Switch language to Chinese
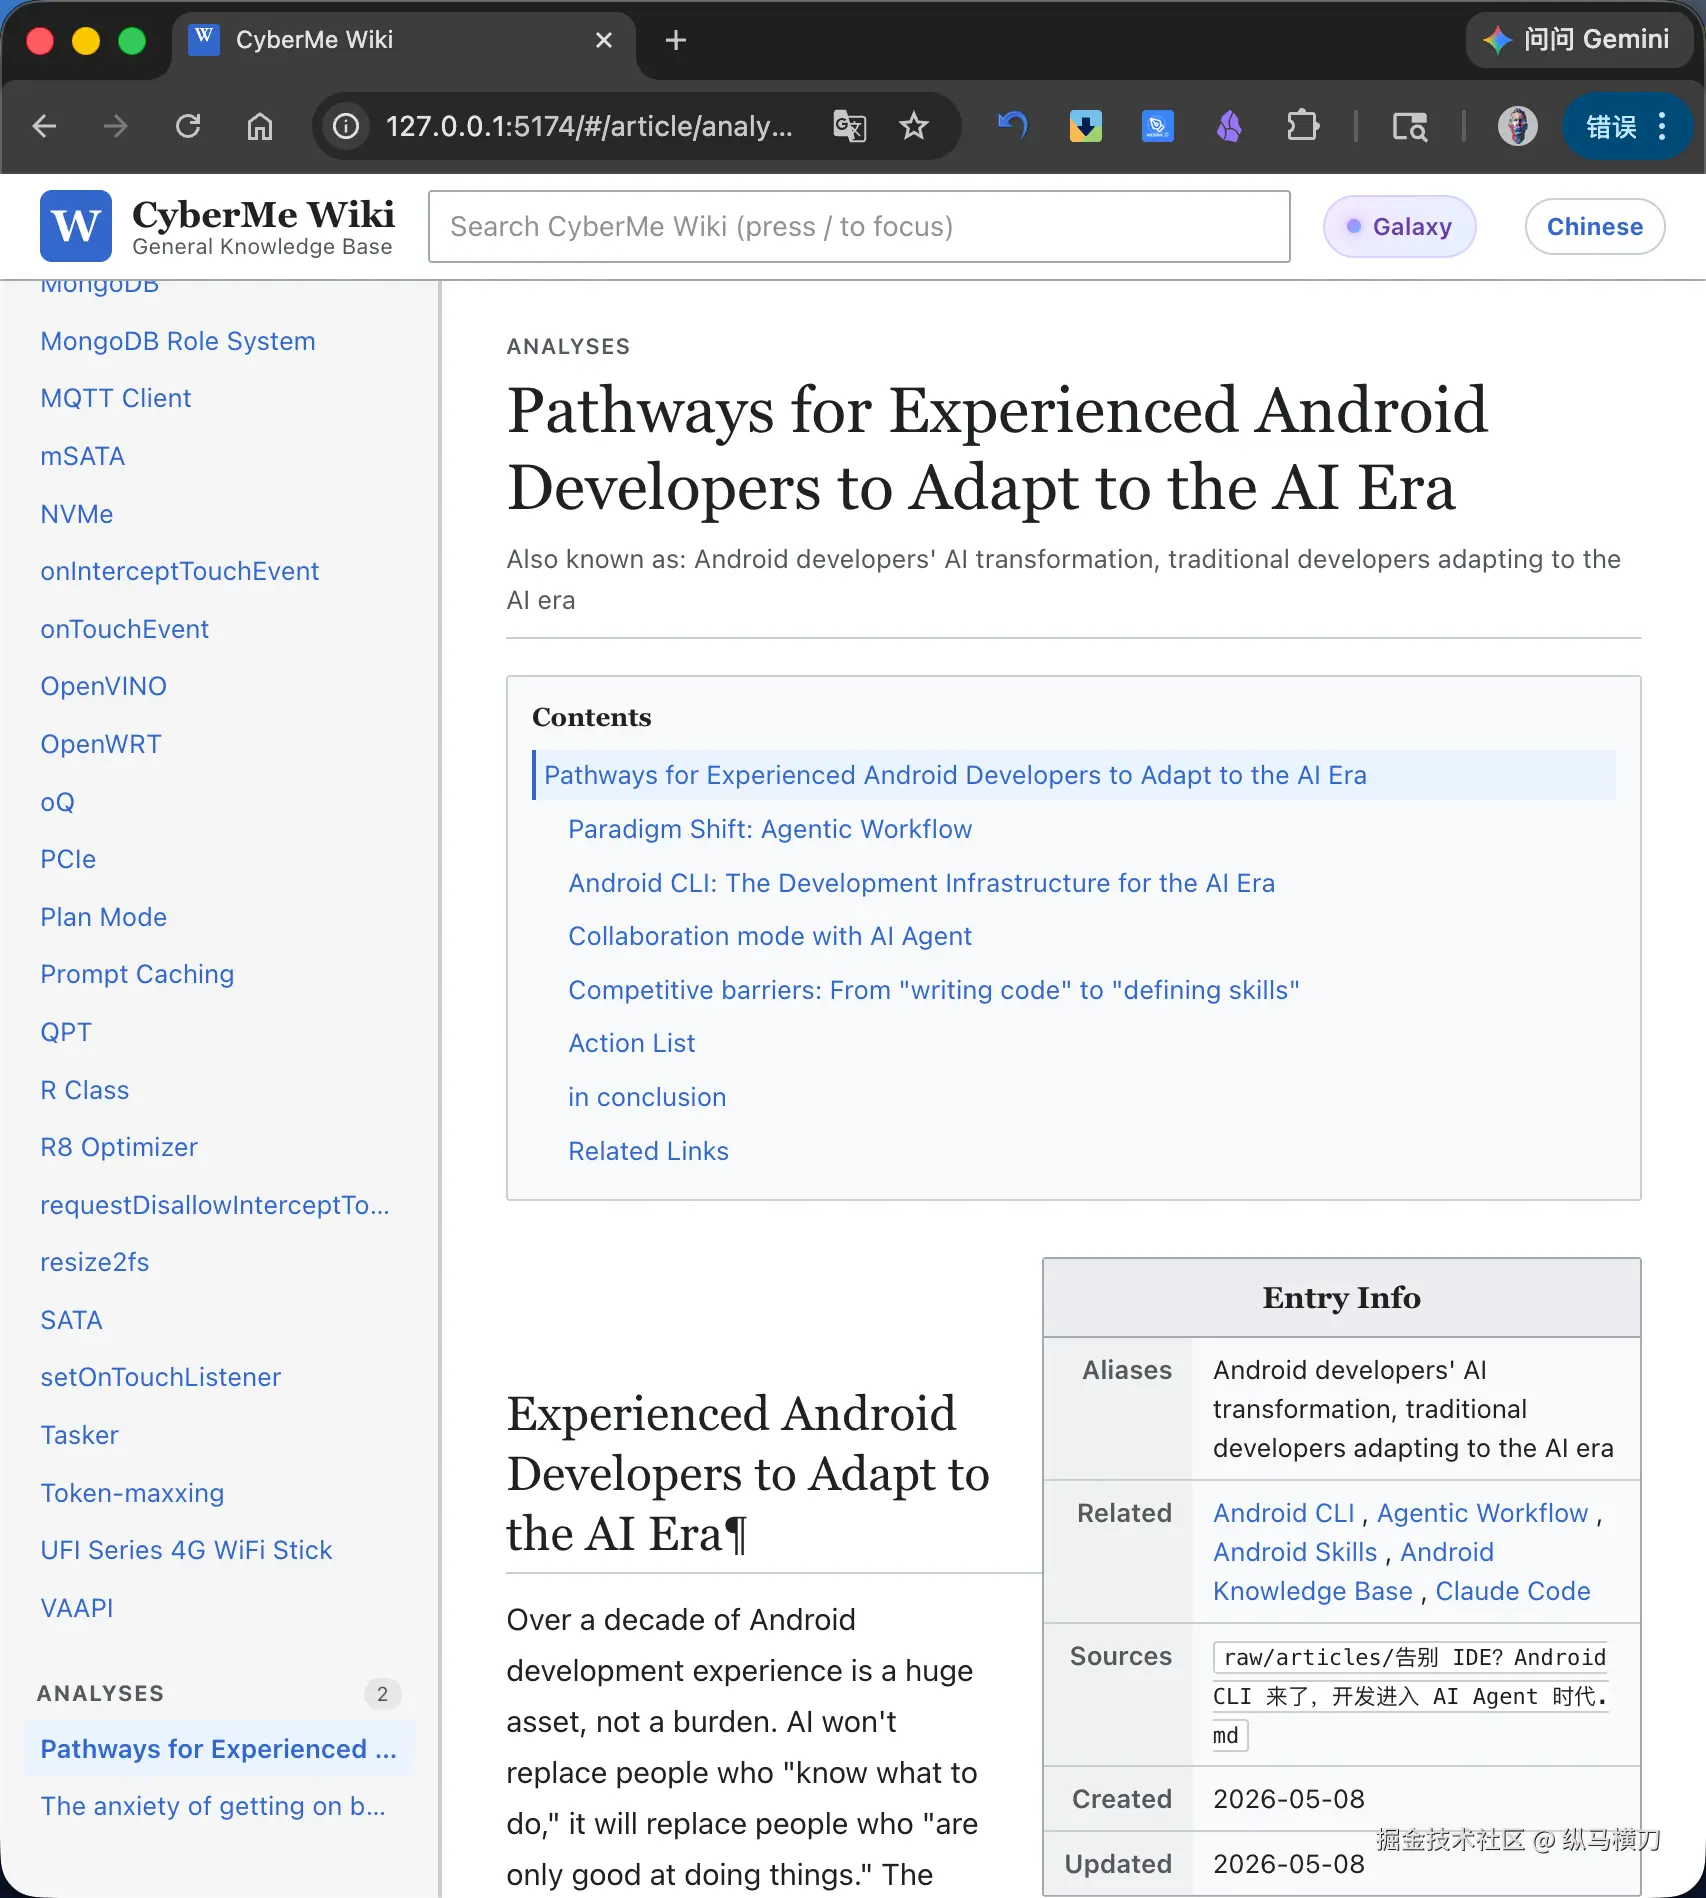The image size is (1706, 1898). (1595, 227)
